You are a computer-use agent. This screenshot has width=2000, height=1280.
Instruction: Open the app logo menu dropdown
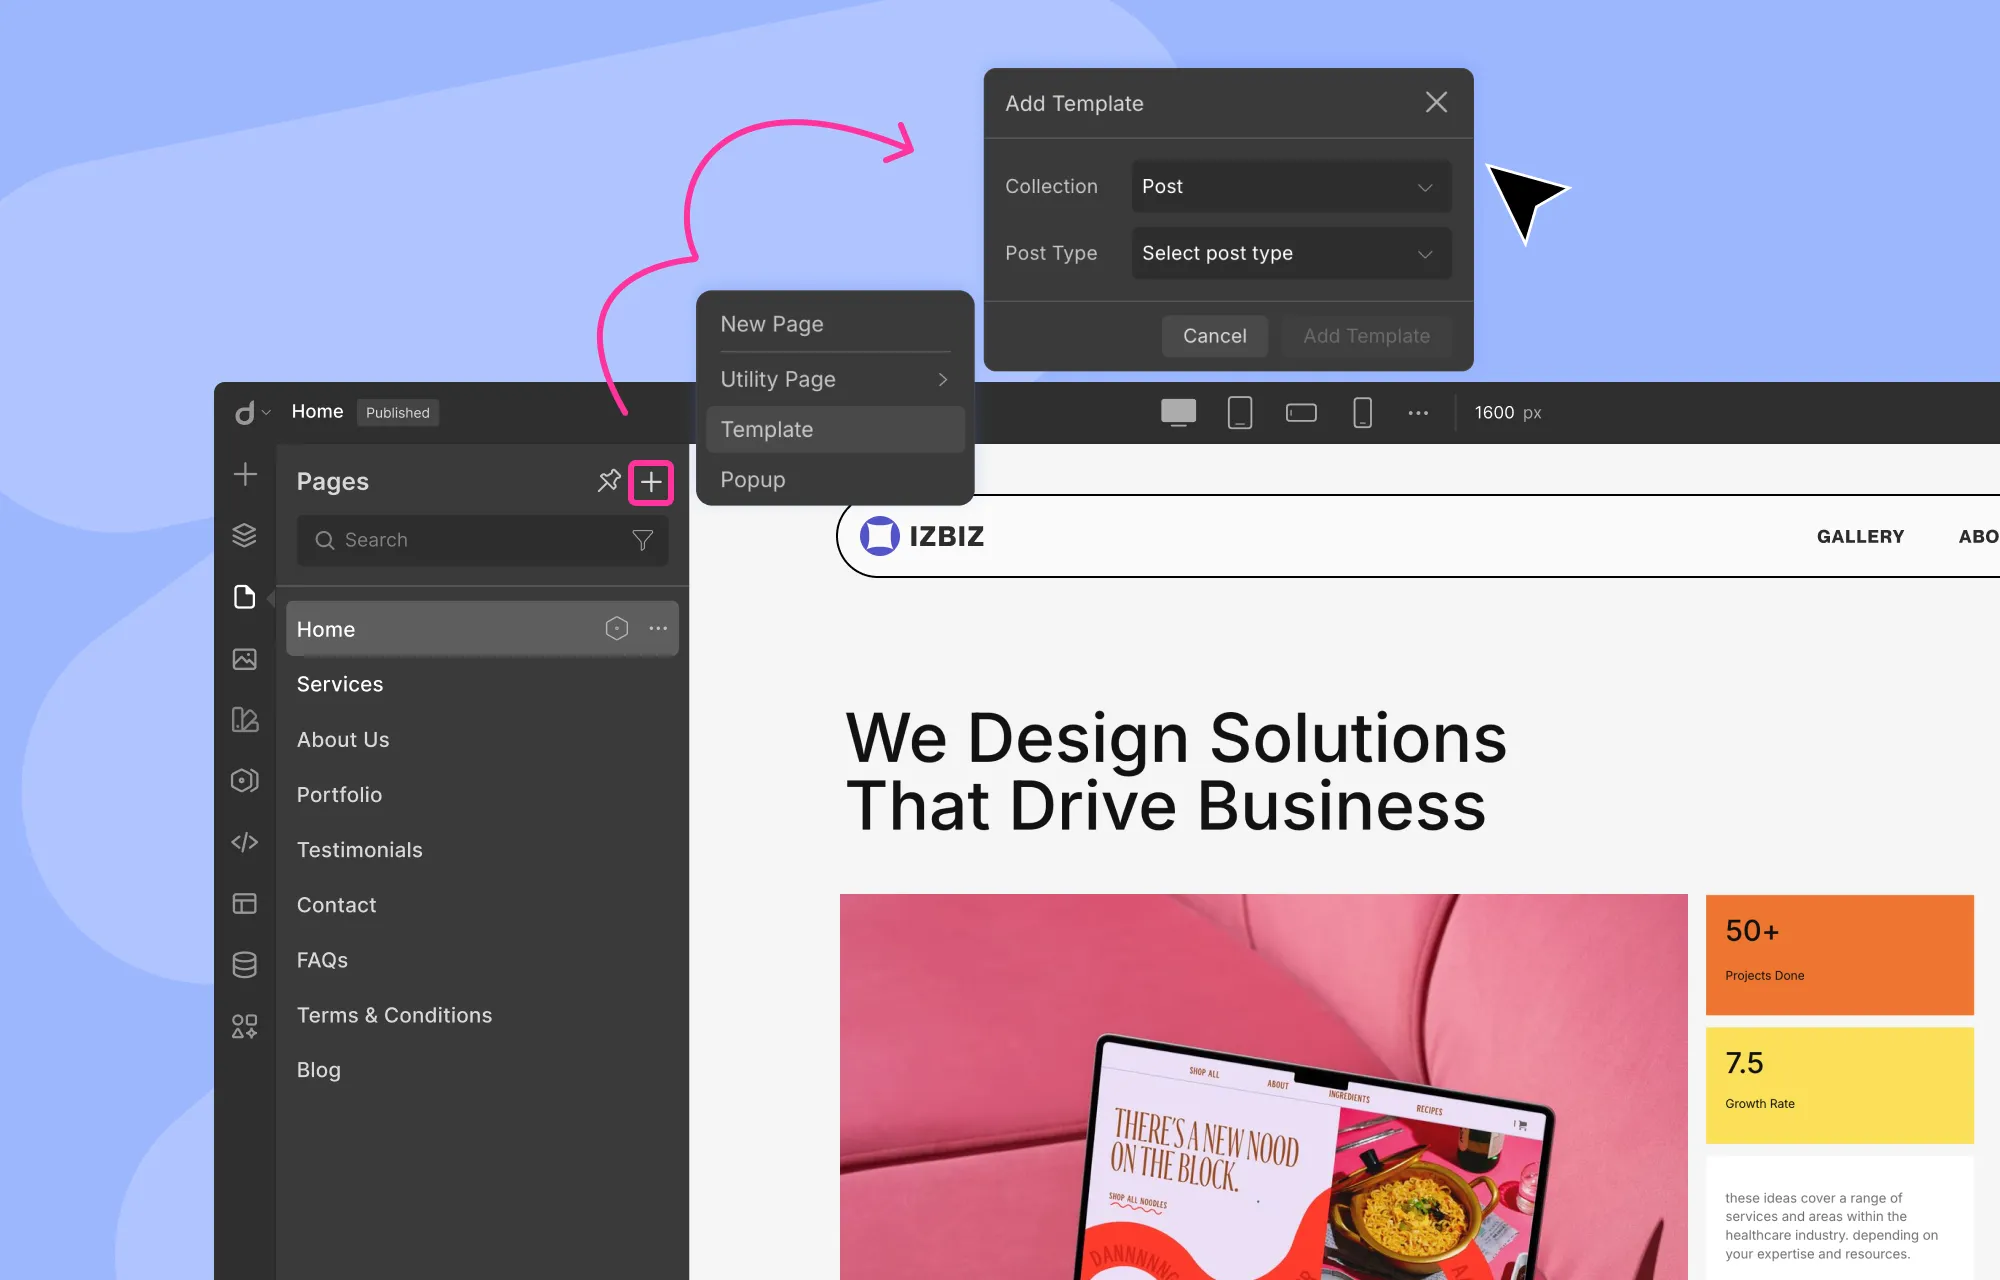click(x=252, y=412)
